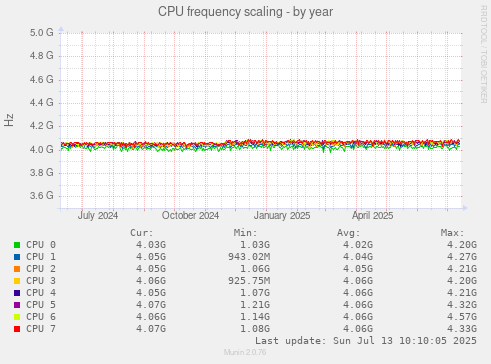Click the graph title 'CPU frequency scaling - by year'
491x364 pixels.
tap(245, 12)
